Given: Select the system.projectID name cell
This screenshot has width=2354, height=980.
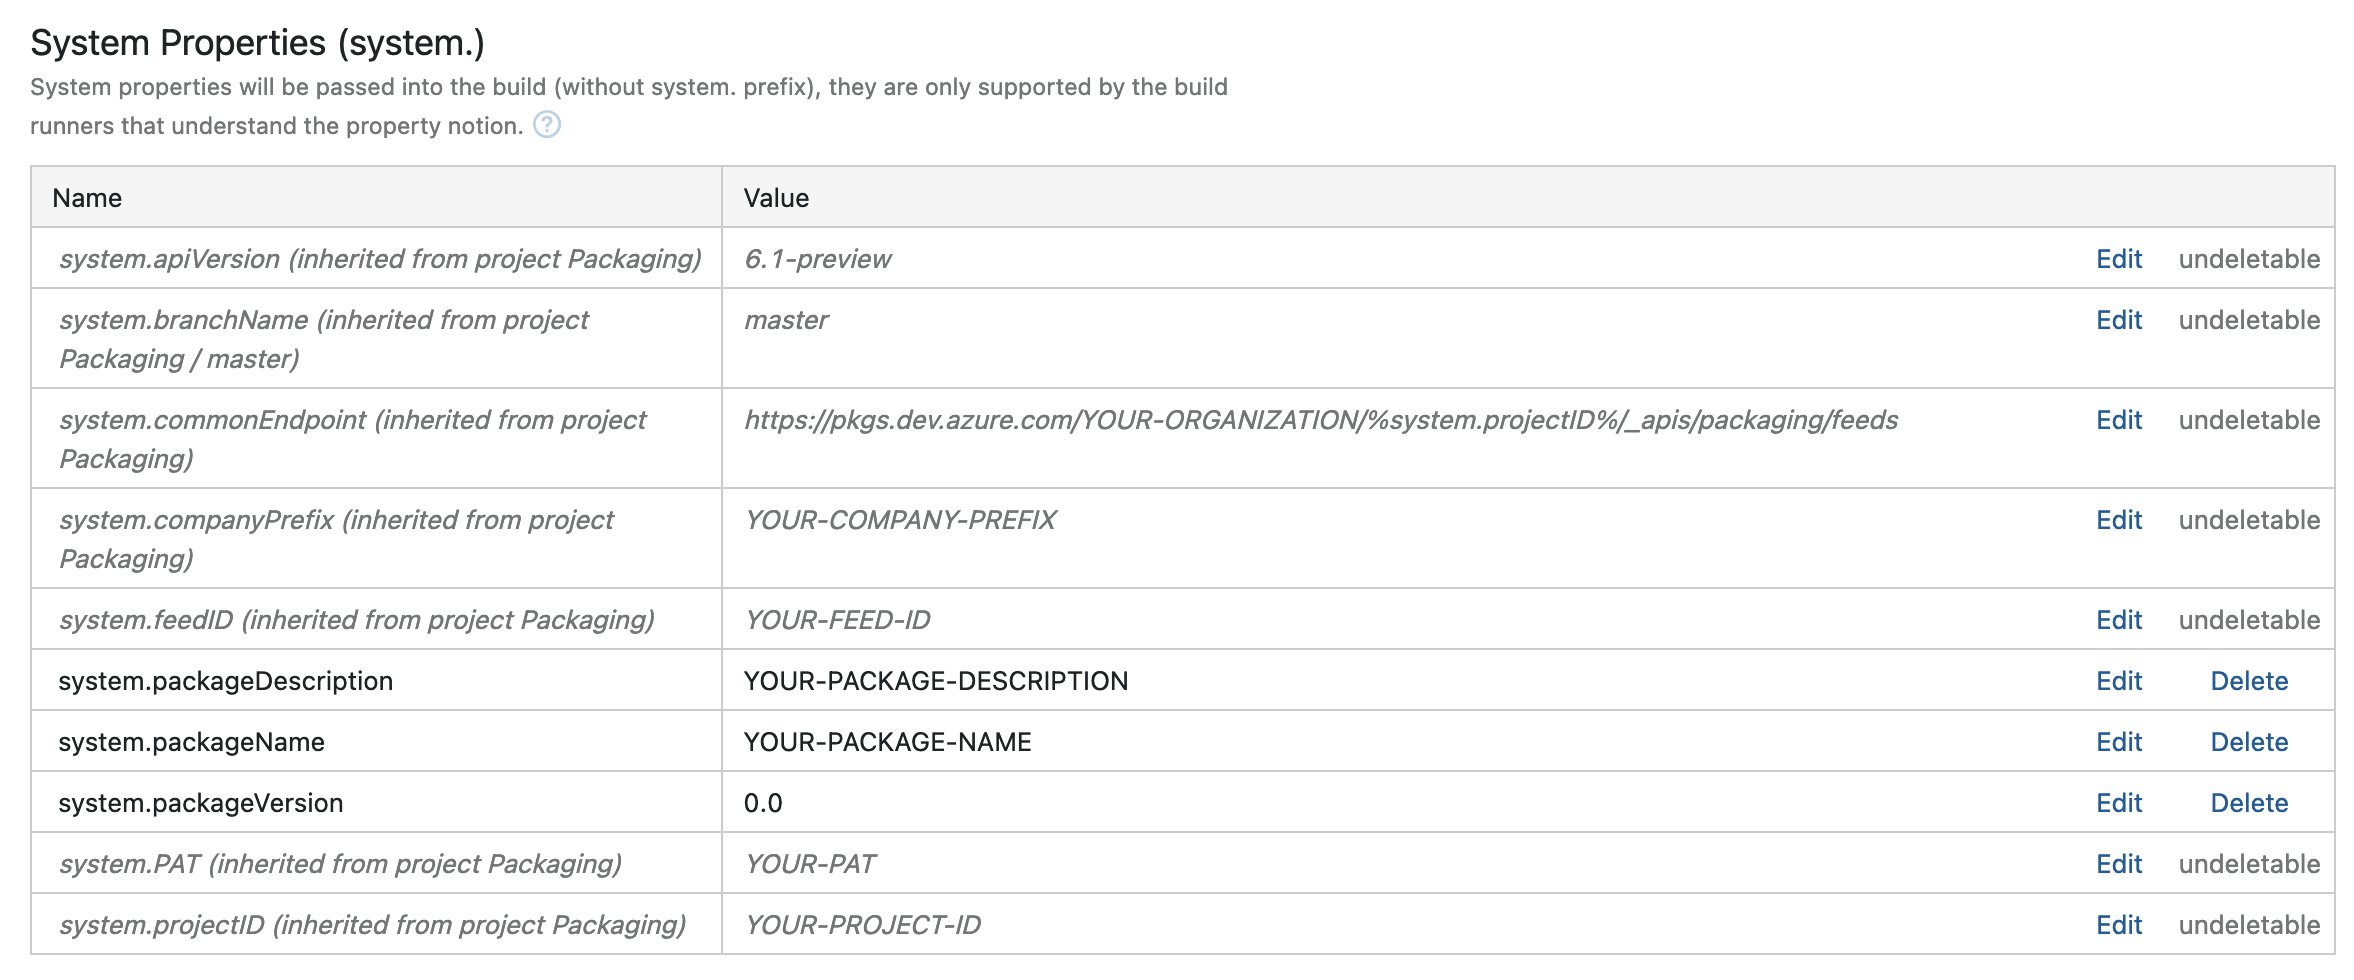Looking at the screenshot, I should (x=377, y=924).
